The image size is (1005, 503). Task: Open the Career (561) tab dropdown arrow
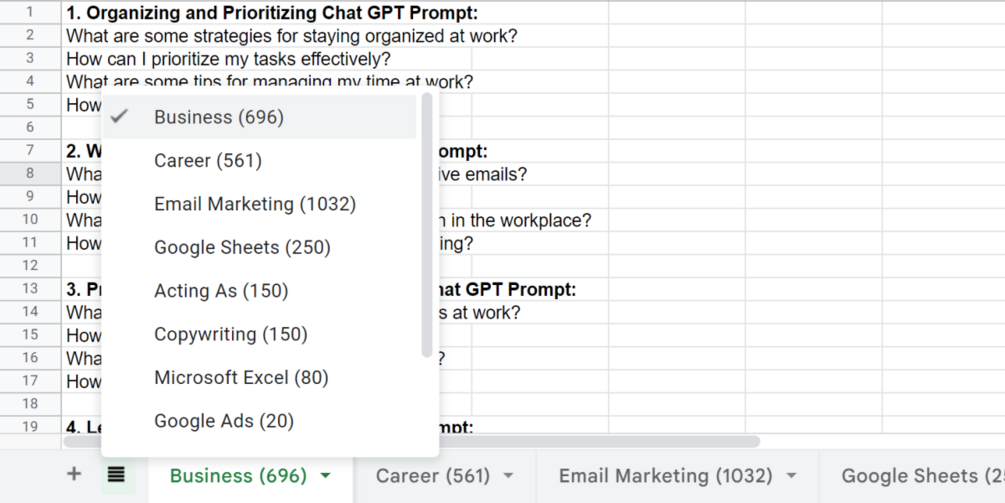pos(508,475)
